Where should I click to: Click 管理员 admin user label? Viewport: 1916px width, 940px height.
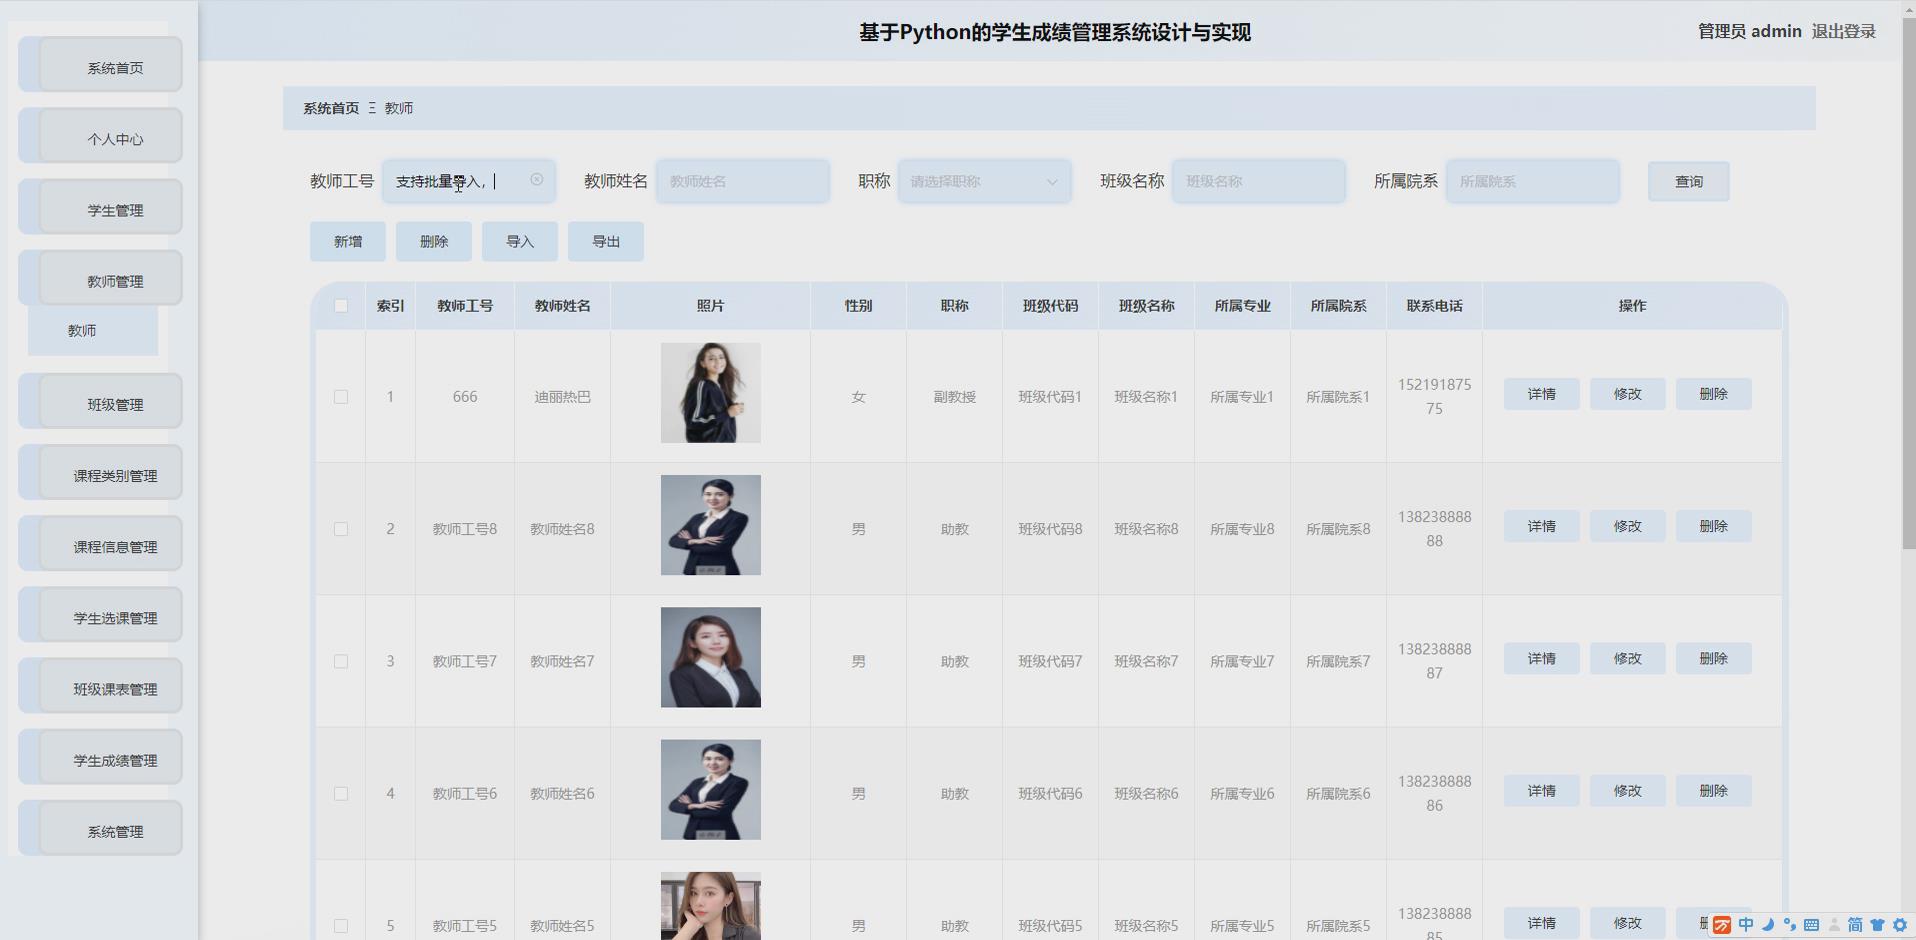coord(1749,31)
